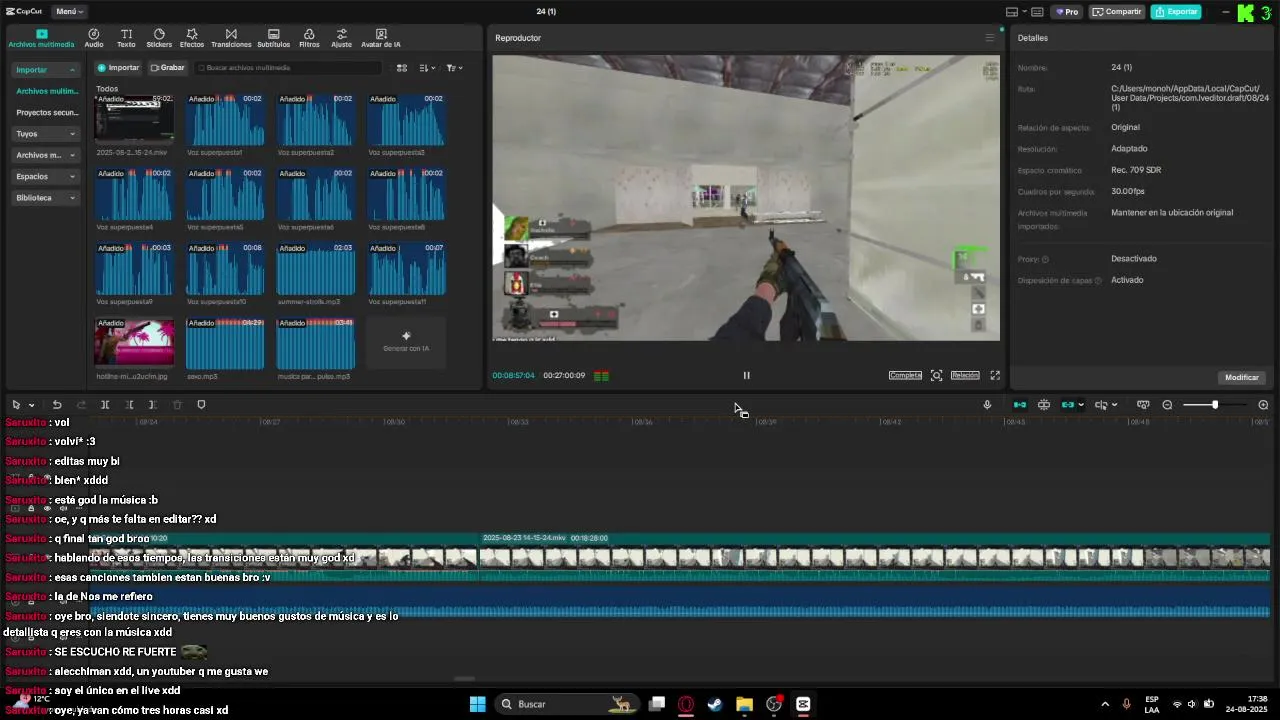1280x720 pixels.
Task: Pause playback in the player
Action: coord(746,375)
